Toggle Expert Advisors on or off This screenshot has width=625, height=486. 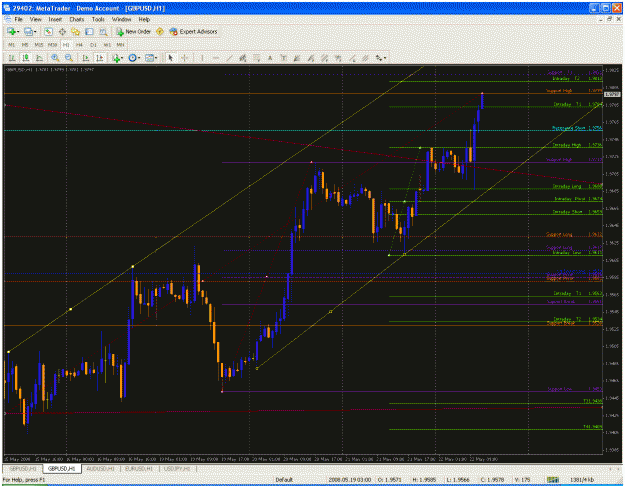[x=193, y=31]
